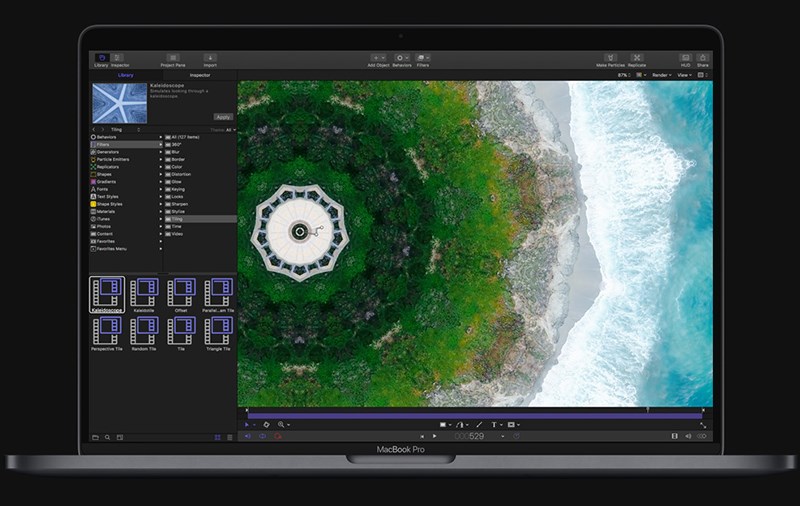Open the Project Pane toolbar button
Screen dimensions: 800x506
click(x=173, y=58)
